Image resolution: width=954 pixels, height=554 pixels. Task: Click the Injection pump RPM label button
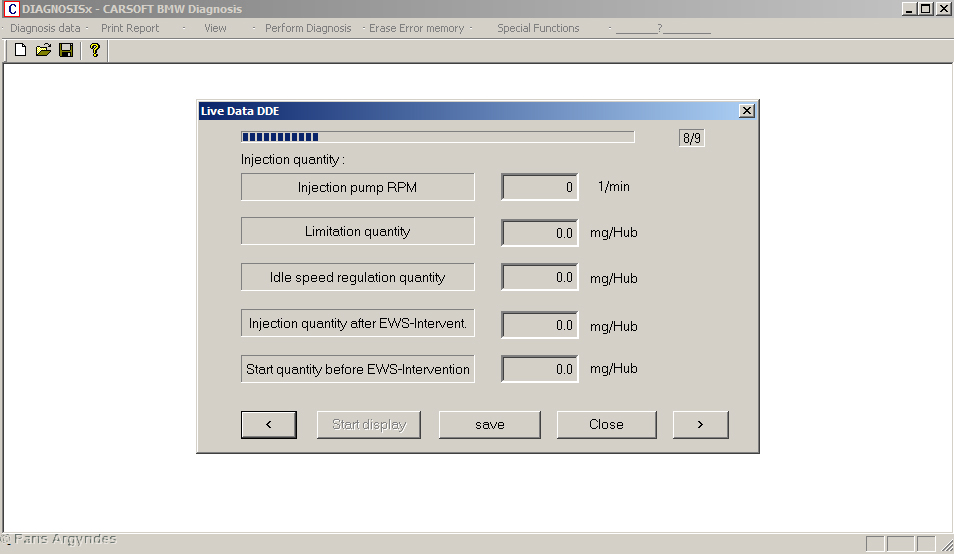[x=358, y=187]
